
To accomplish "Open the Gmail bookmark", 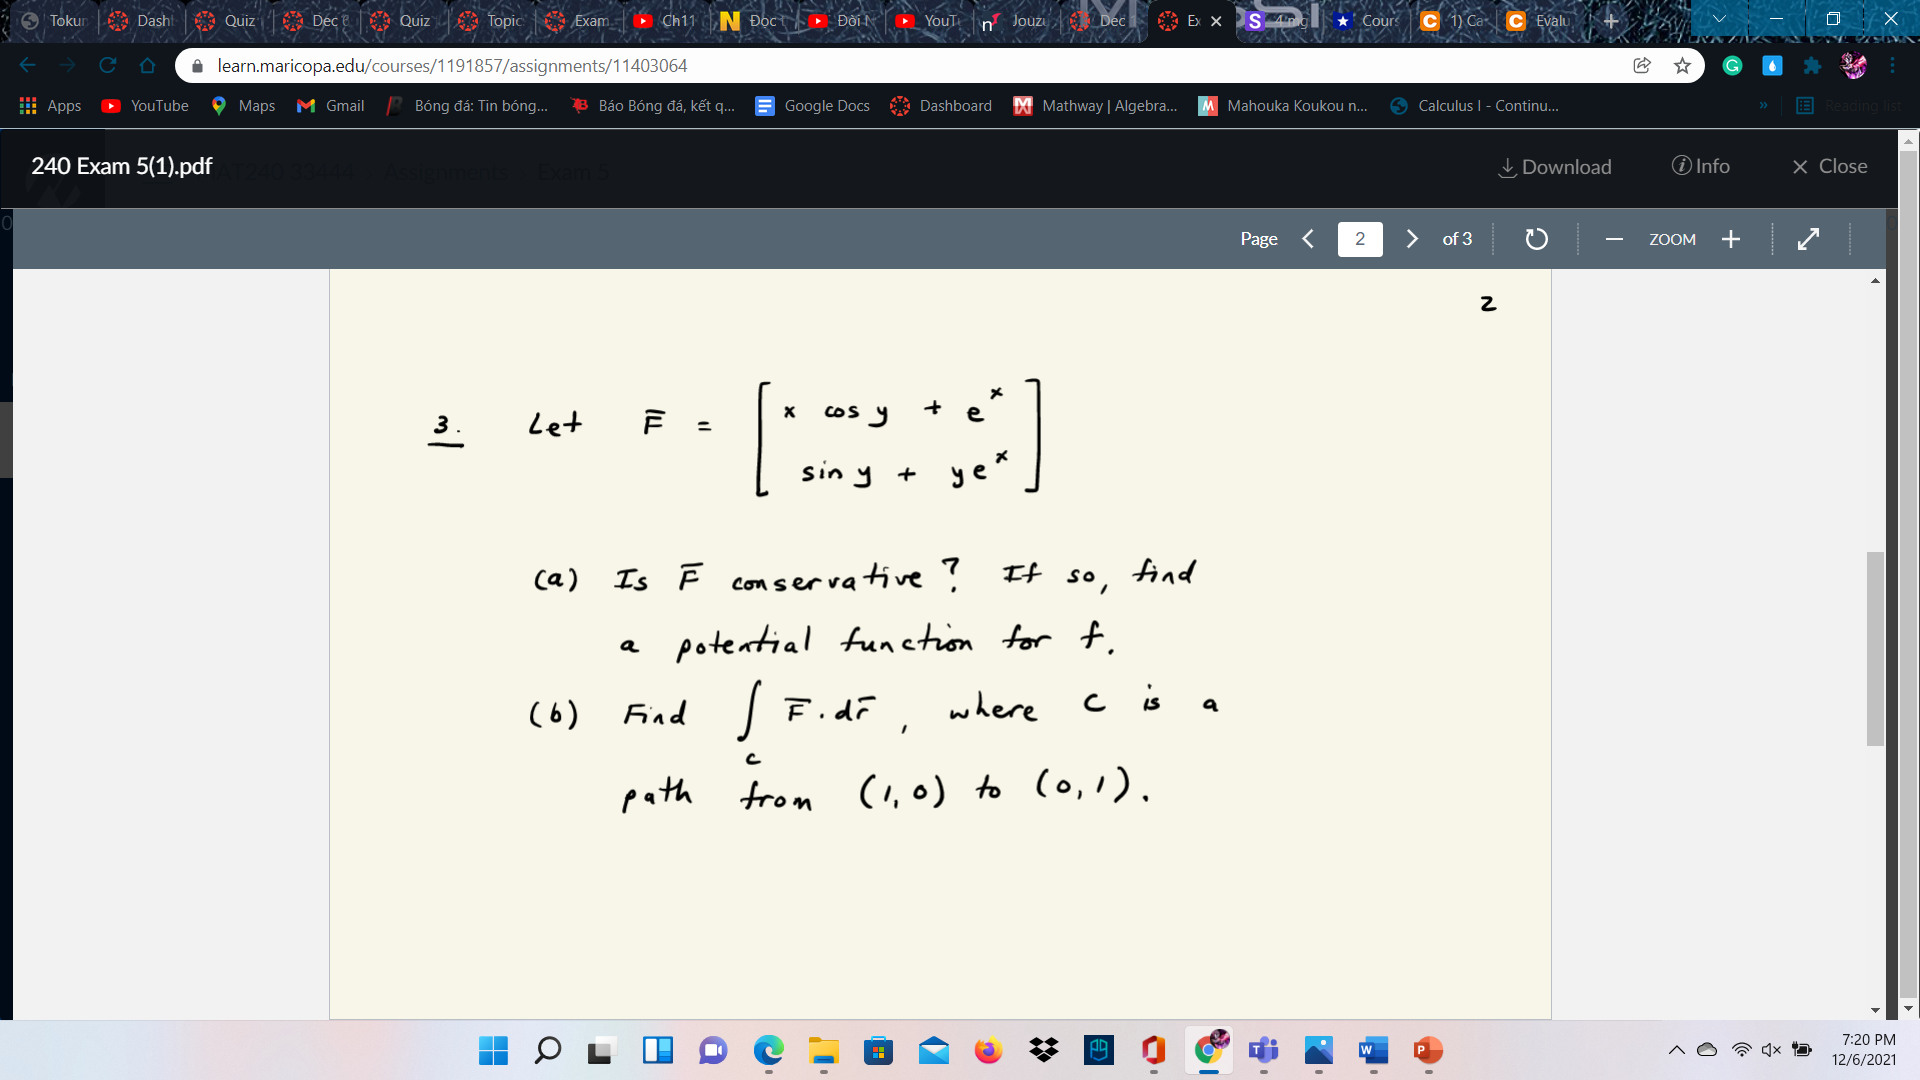I will (x=329, y=105).
